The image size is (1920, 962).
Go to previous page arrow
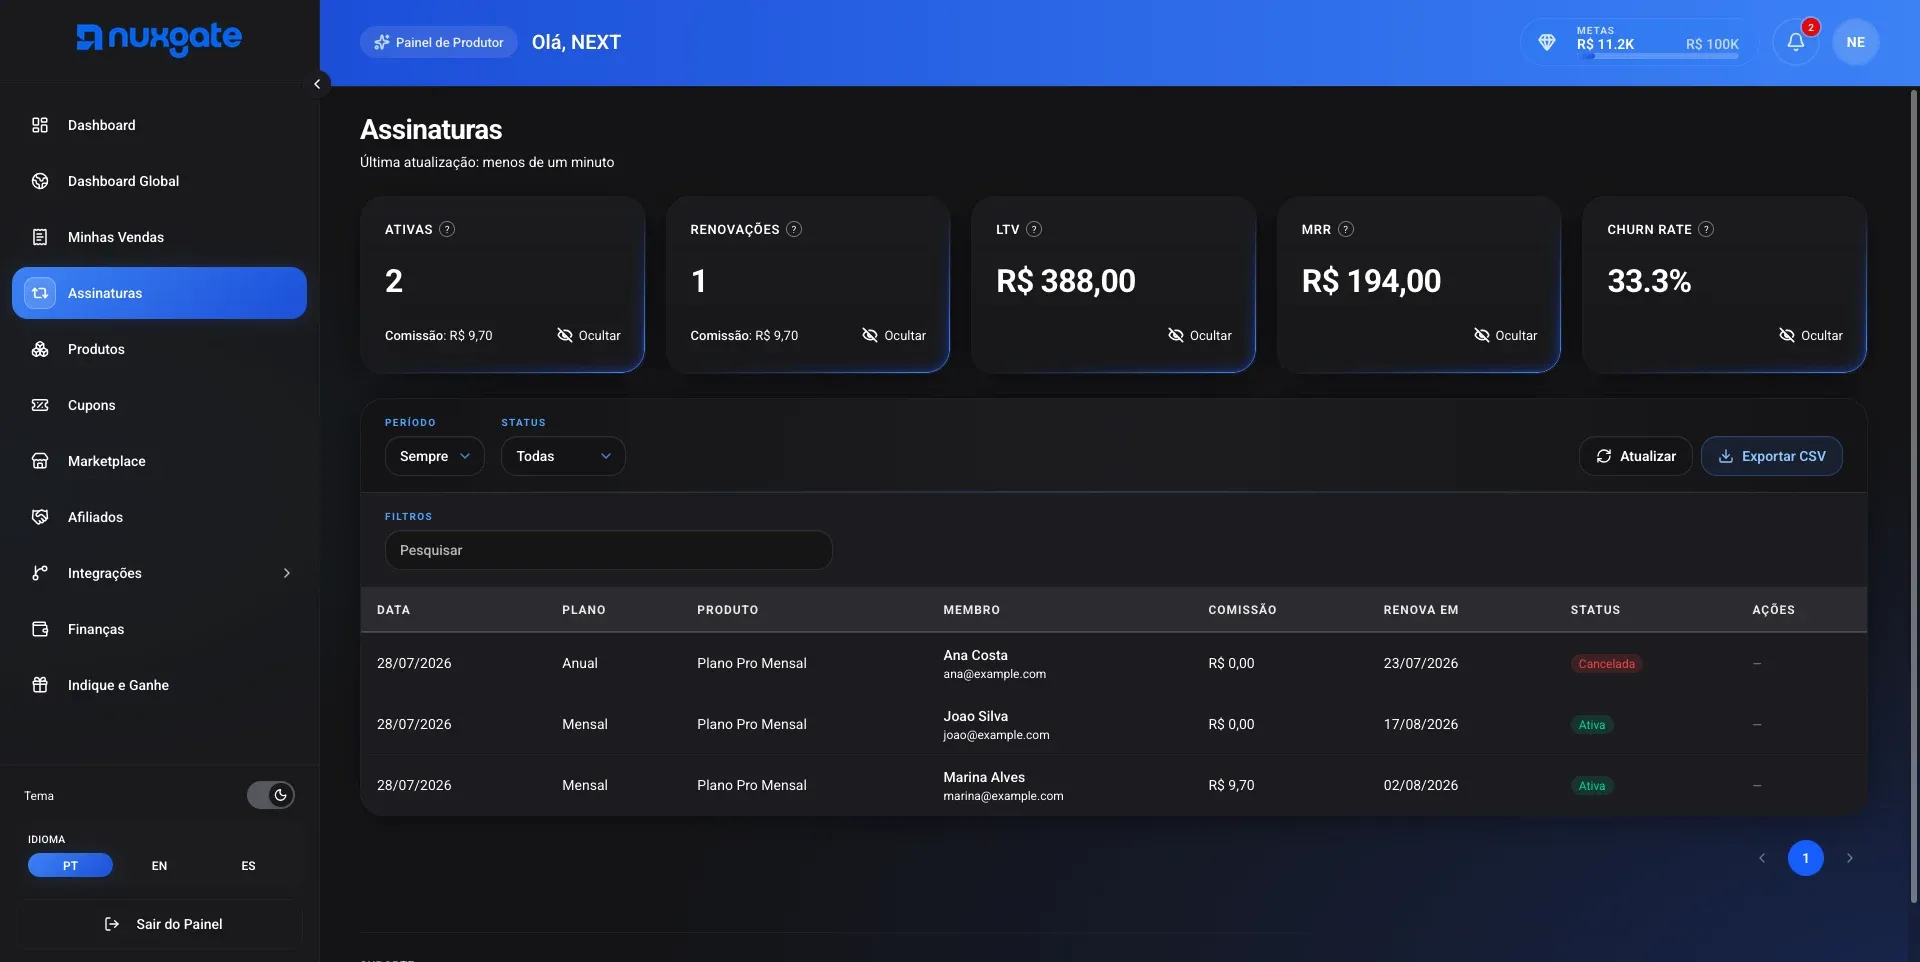[1761, 858]
